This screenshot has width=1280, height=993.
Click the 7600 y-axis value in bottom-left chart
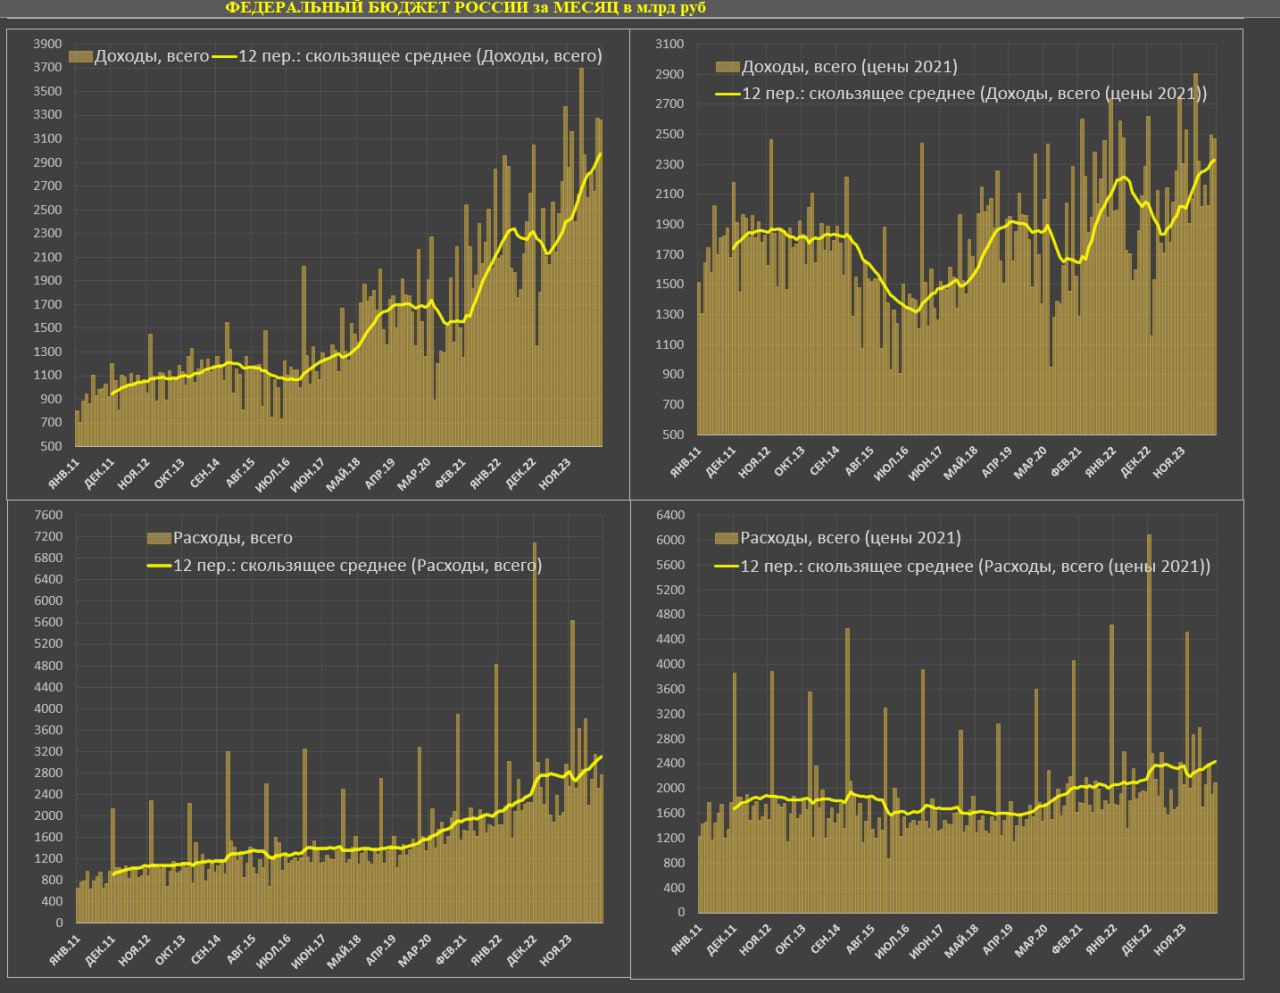click(49, 515)
